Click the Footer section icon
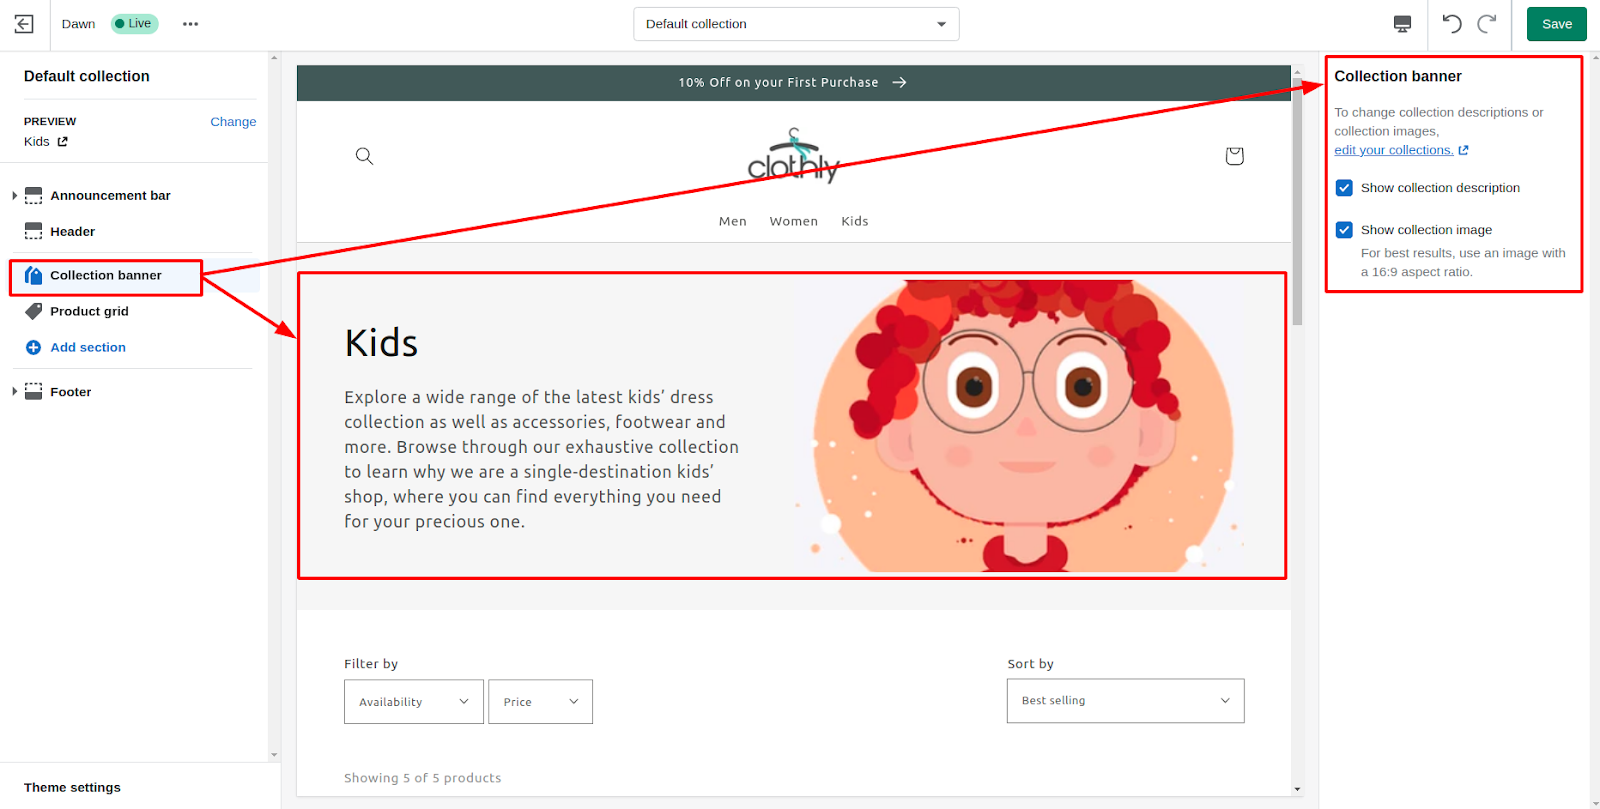Viewport: 1600px width, 809px height. (33, 391)
